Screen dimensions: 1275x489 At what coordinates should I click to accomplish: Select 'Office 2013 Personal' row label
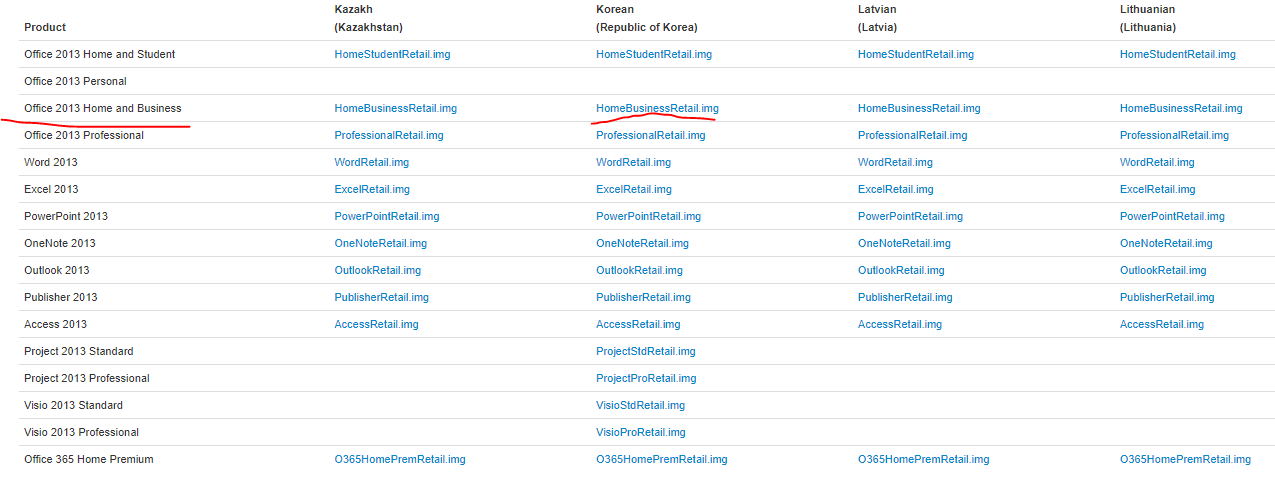coord(75,81)
